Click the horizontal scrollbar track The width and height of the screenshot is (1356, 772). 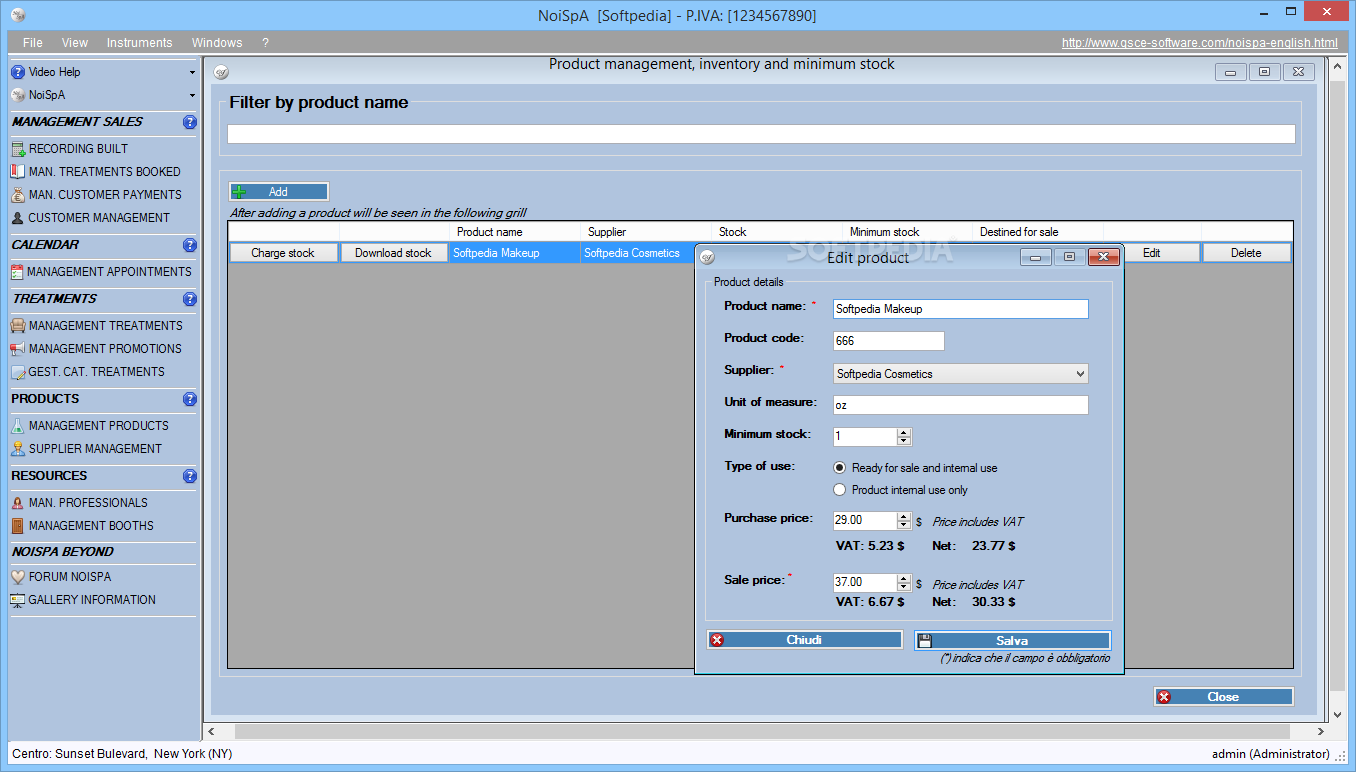(768, 732)
